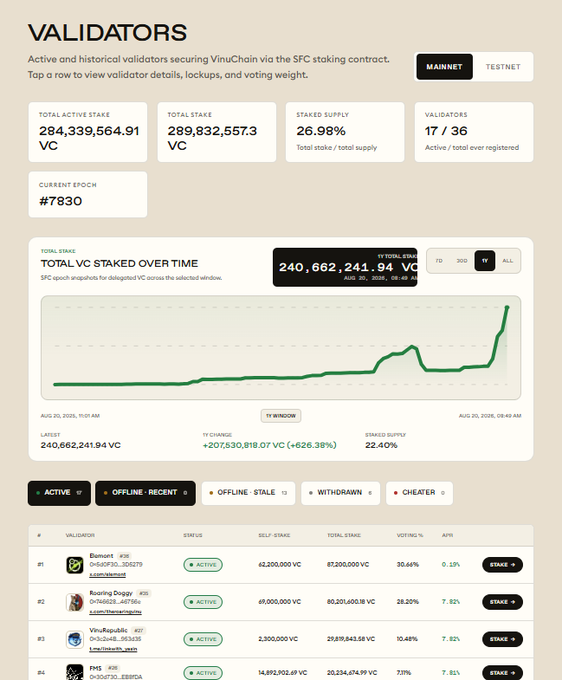Stake with the VinuRepublic validator
This screenshot has width=562, height=680.
click(502, 639)
